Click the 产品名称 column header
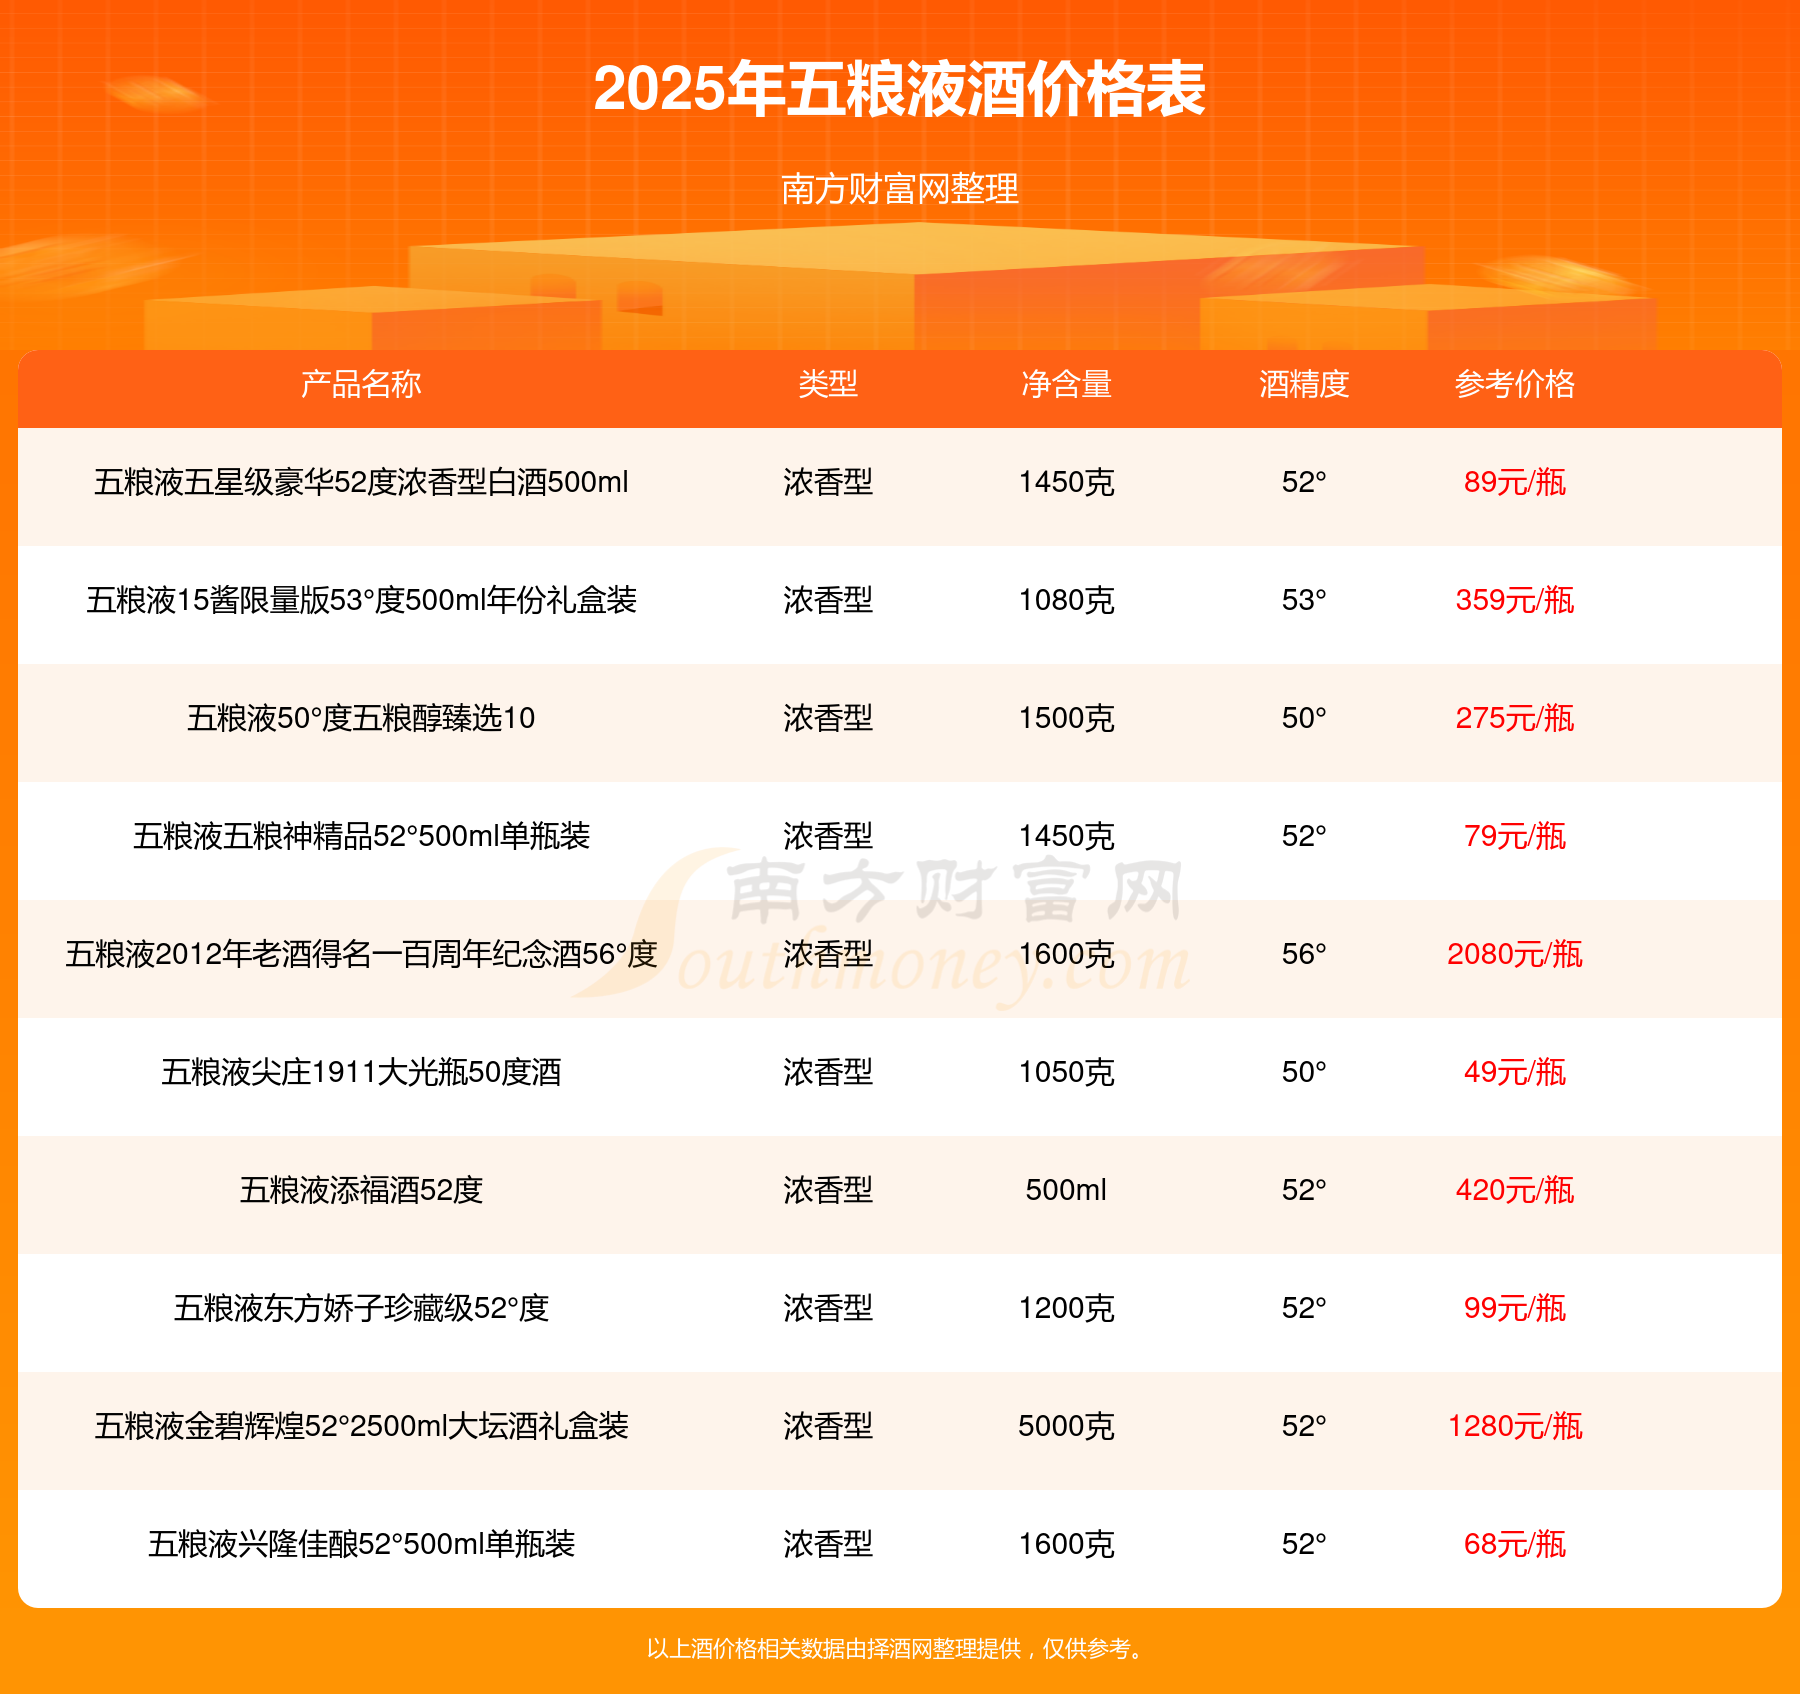1800x1694 pixels. point(361,384)
